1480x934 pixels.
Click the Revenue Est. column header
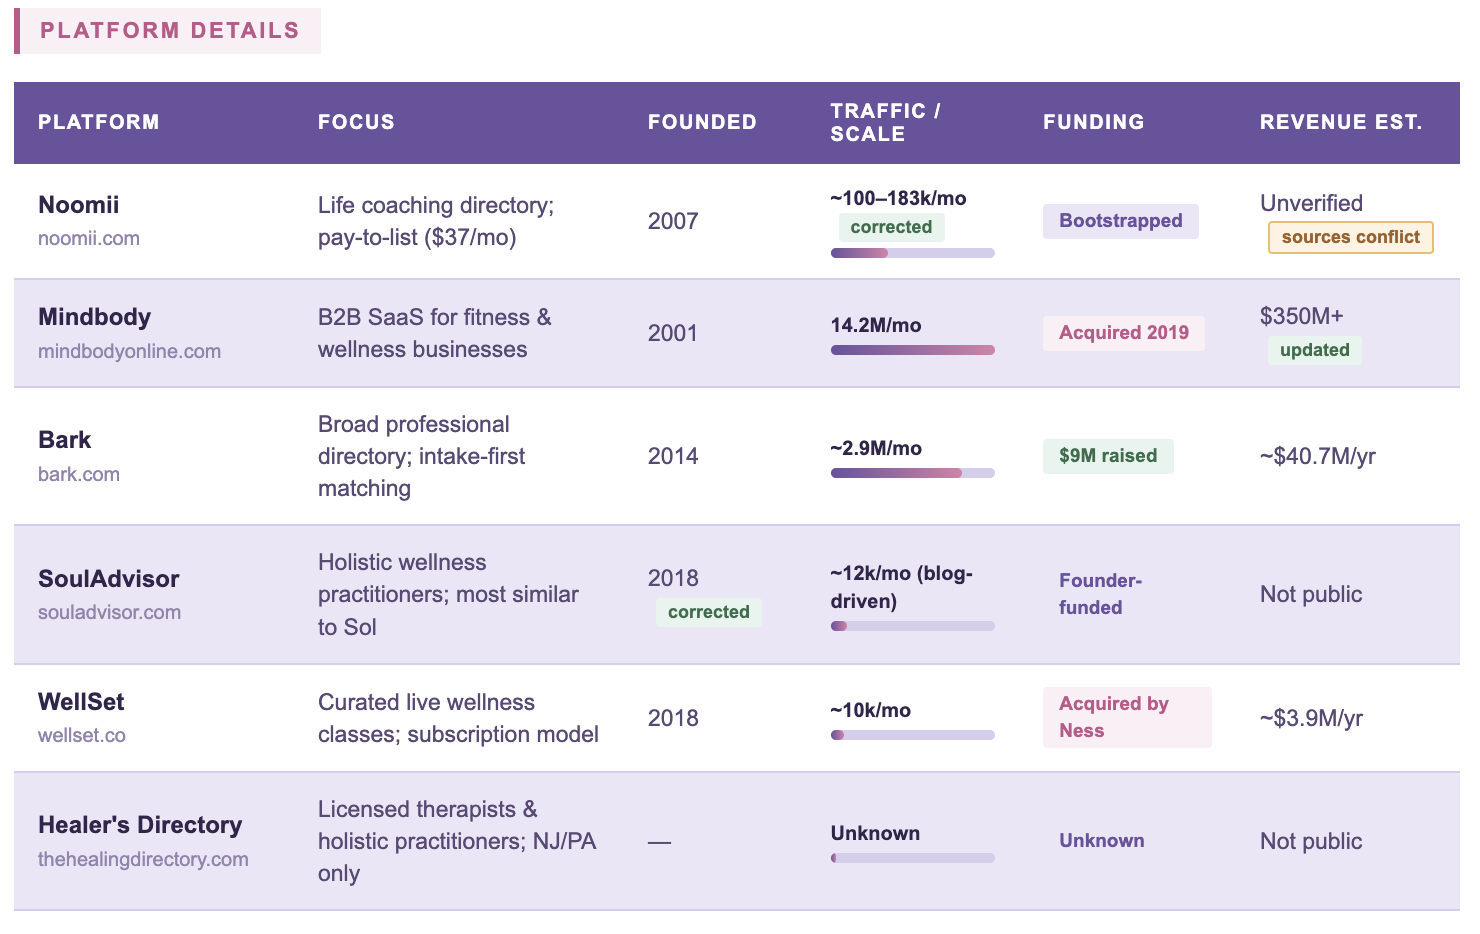pos(1340,123)
